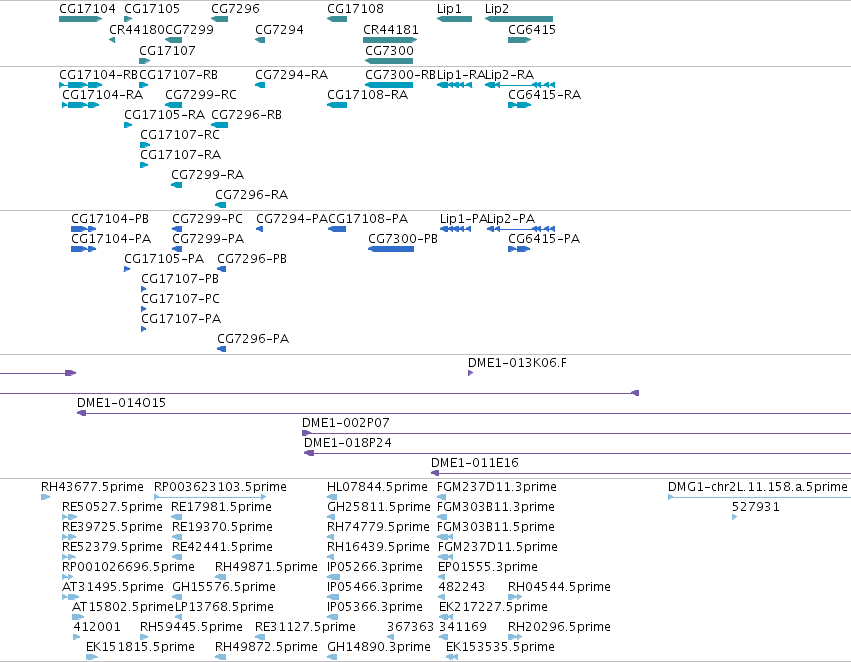Click protein CG7299-PA

click(177, 249)
